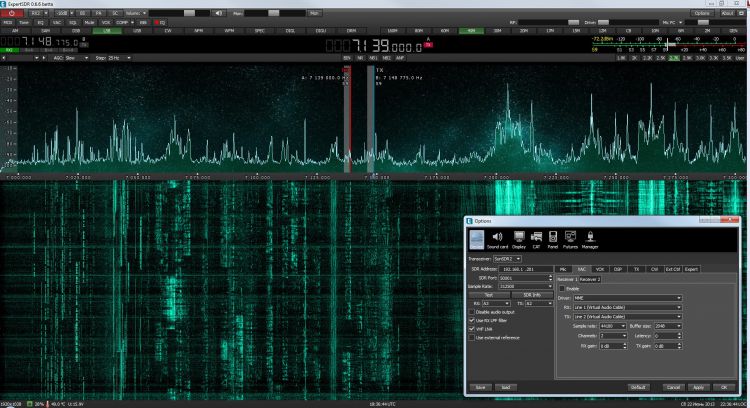
Task: Open the Options button at top right
Action: [x=702, y=13]
